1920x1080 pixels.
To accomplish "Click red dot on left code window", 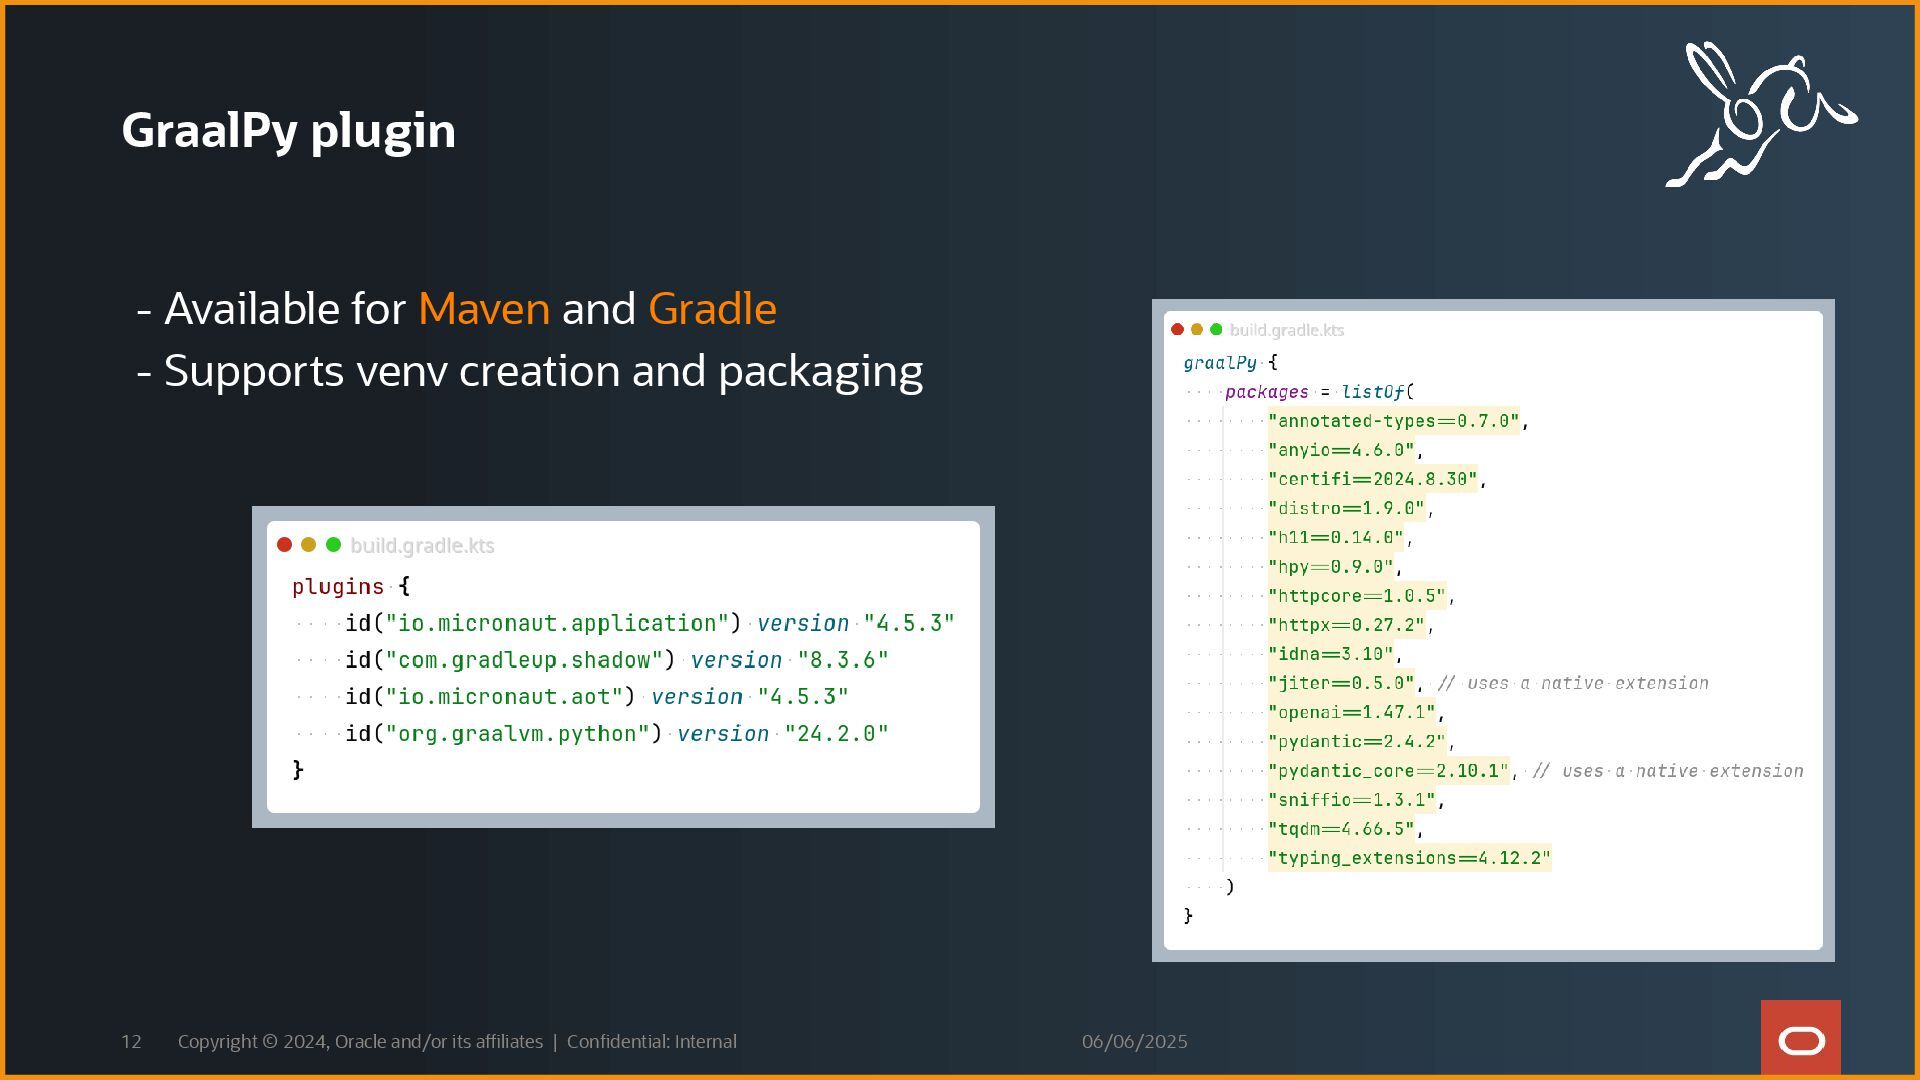I will (x=284, y=545).
